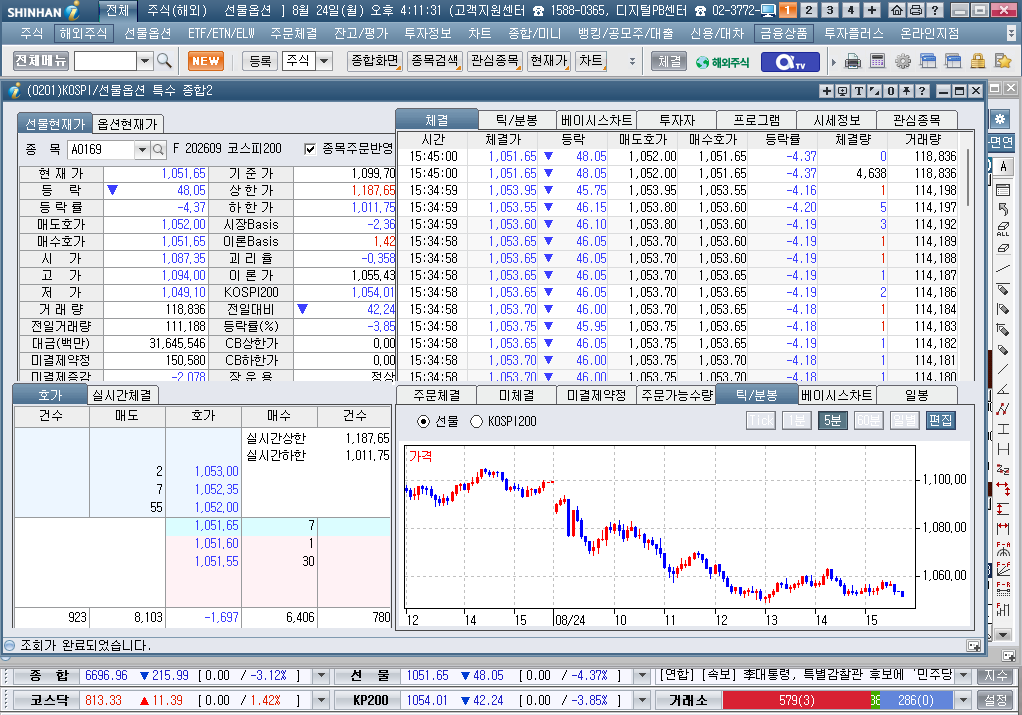Switch to the 미결제약정 tab in lower panel
Viewport: 1022px width, 715px height.
[596, 395]
